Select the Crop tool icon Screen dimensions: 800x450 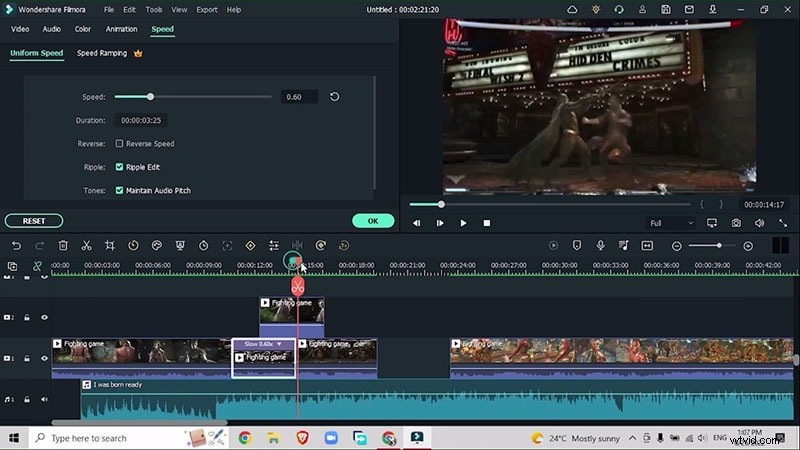(x=109, y=245)
